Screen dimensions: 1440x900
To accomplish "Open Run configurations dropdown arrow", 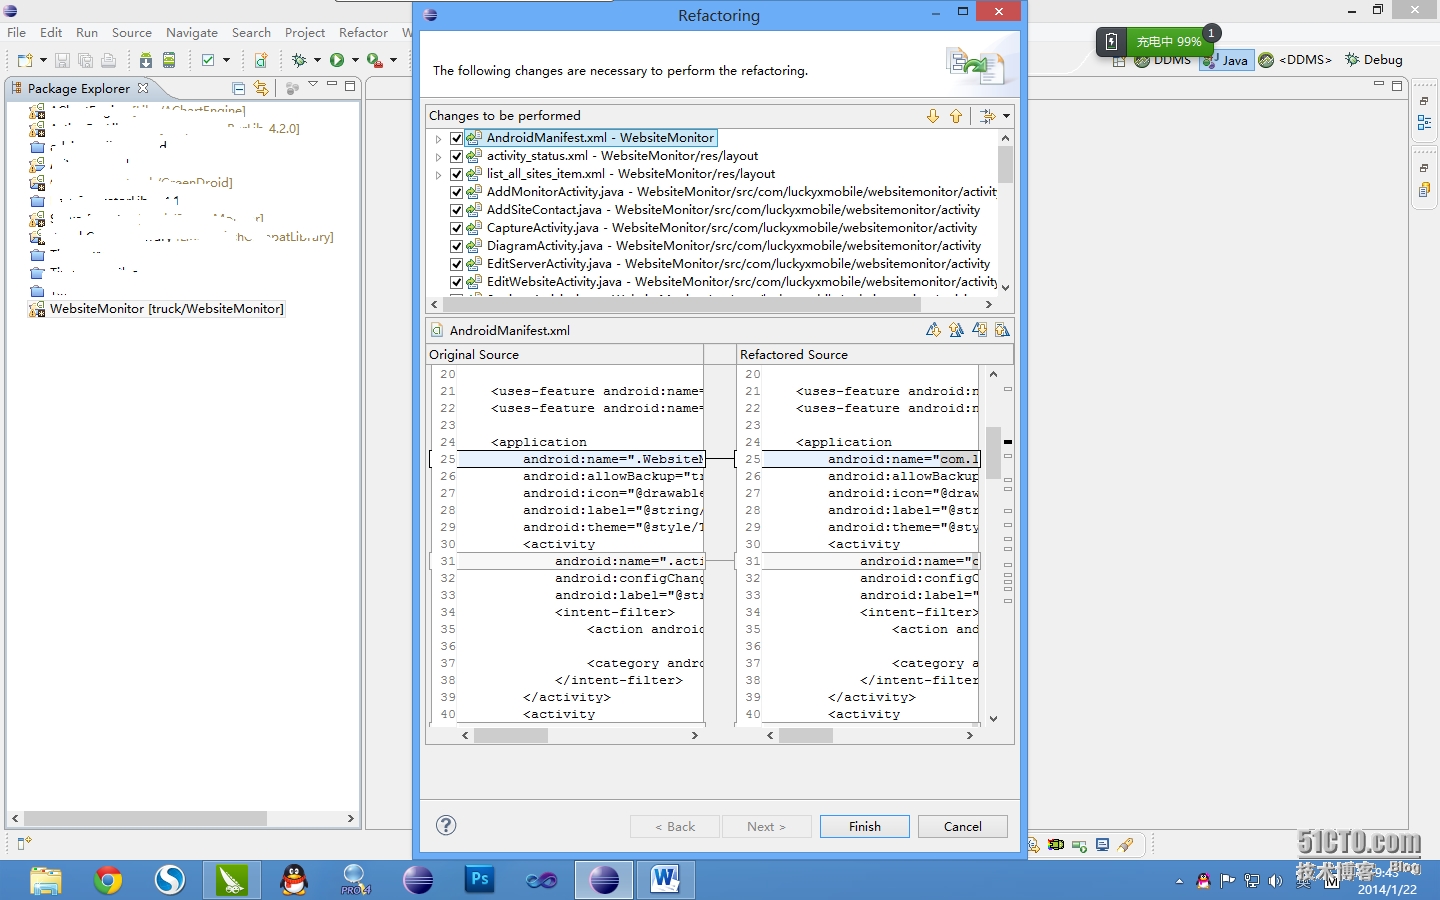I will tap(355, 60).
